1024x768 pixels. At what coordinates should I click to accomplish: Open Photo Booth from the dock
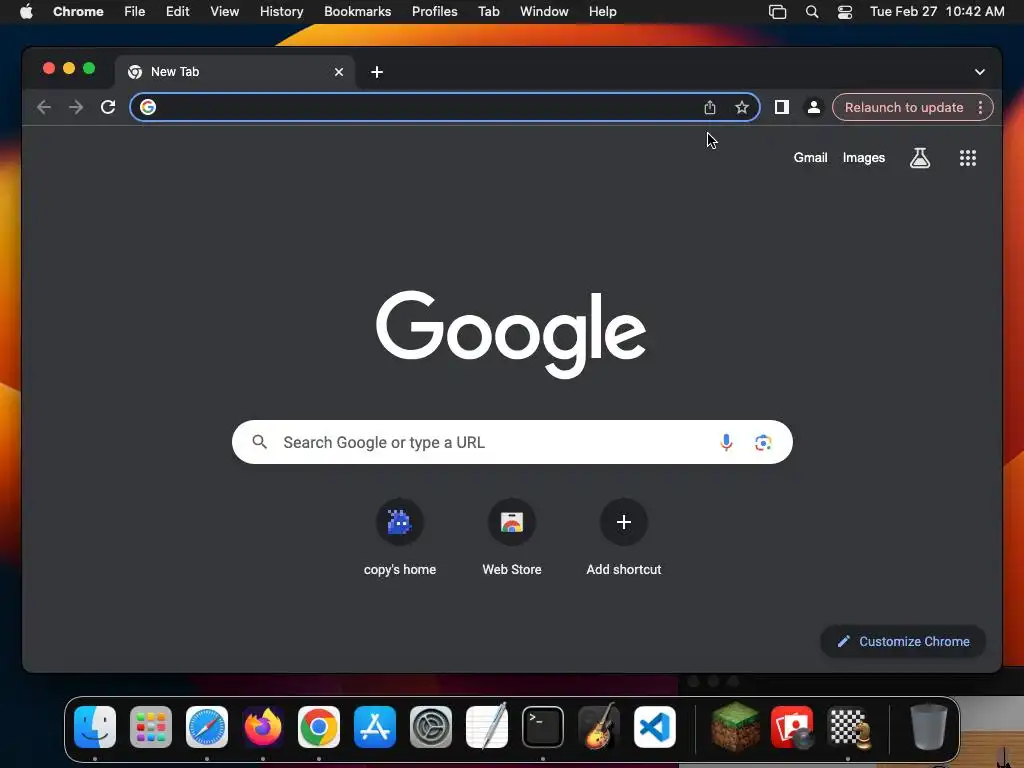tap(792, 727)
